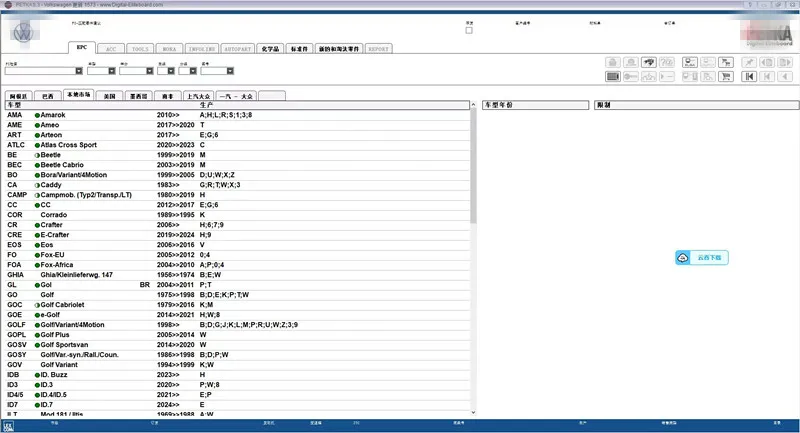Open the 标准件 tab
Image resolution: width=800 pixels, height=433 pixels.
[299, 49]
